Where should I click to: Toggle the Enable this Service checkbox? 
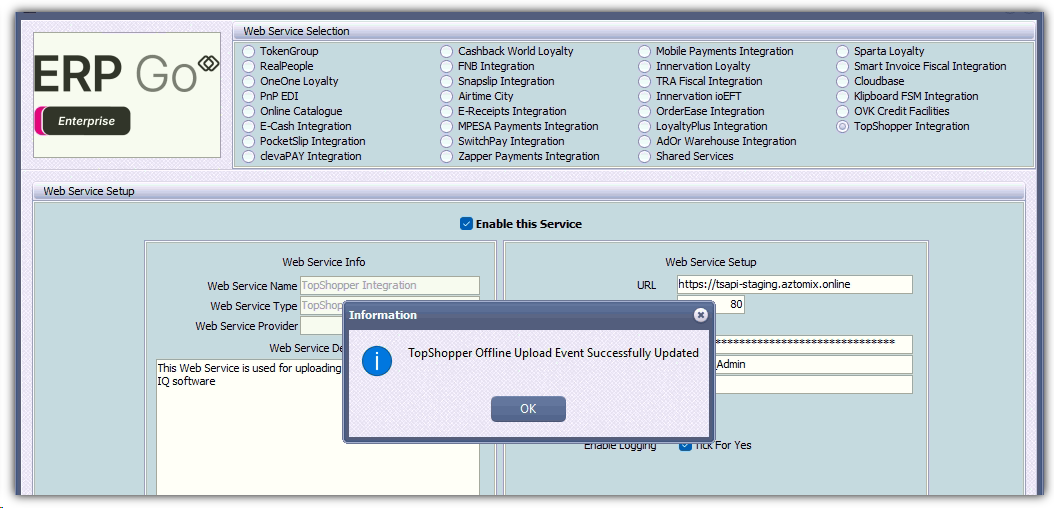pos(466,224)
